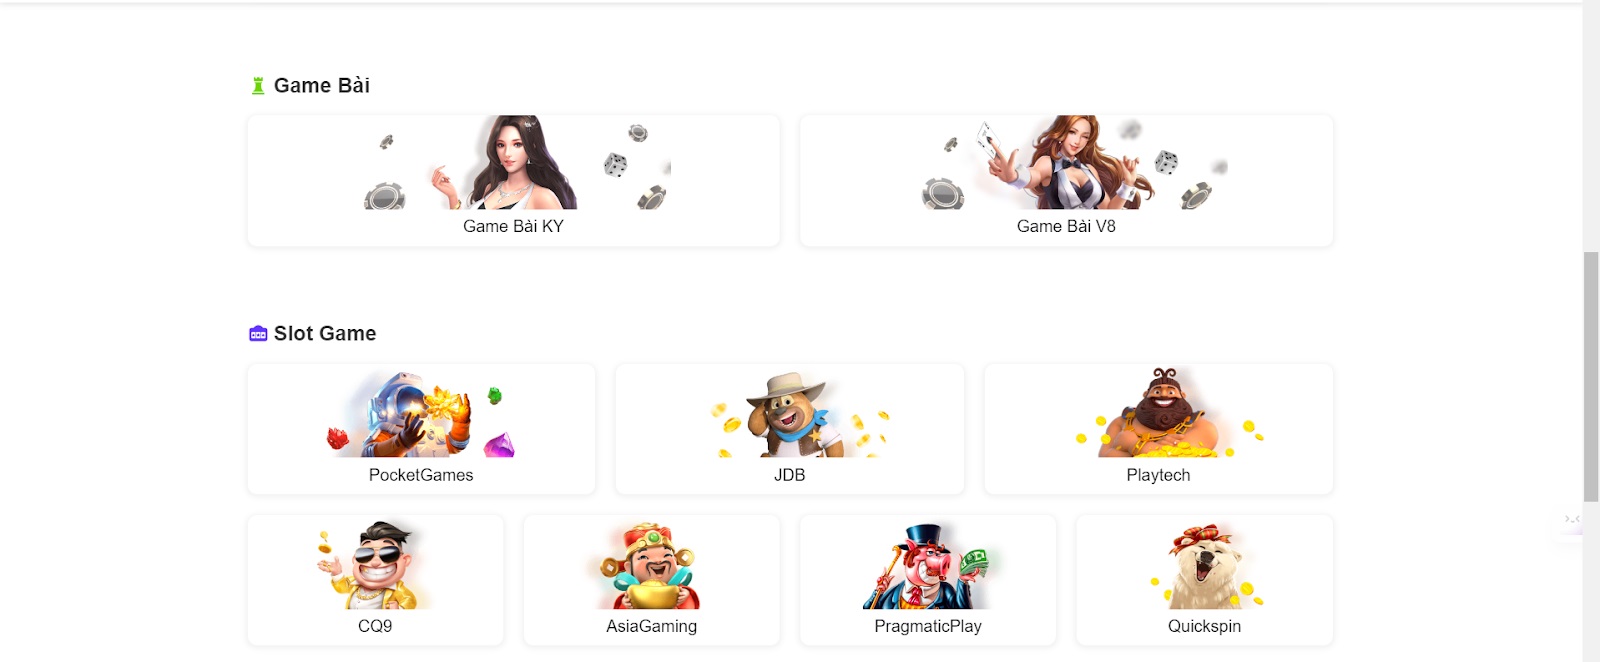Click the JDB cowboy dog icon

pyautogui.click(x=789, y=414)
